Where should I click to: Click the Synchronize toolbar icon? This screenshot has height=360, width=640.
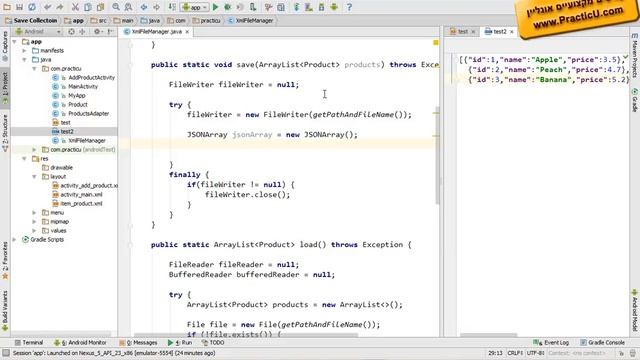[31, 7]
